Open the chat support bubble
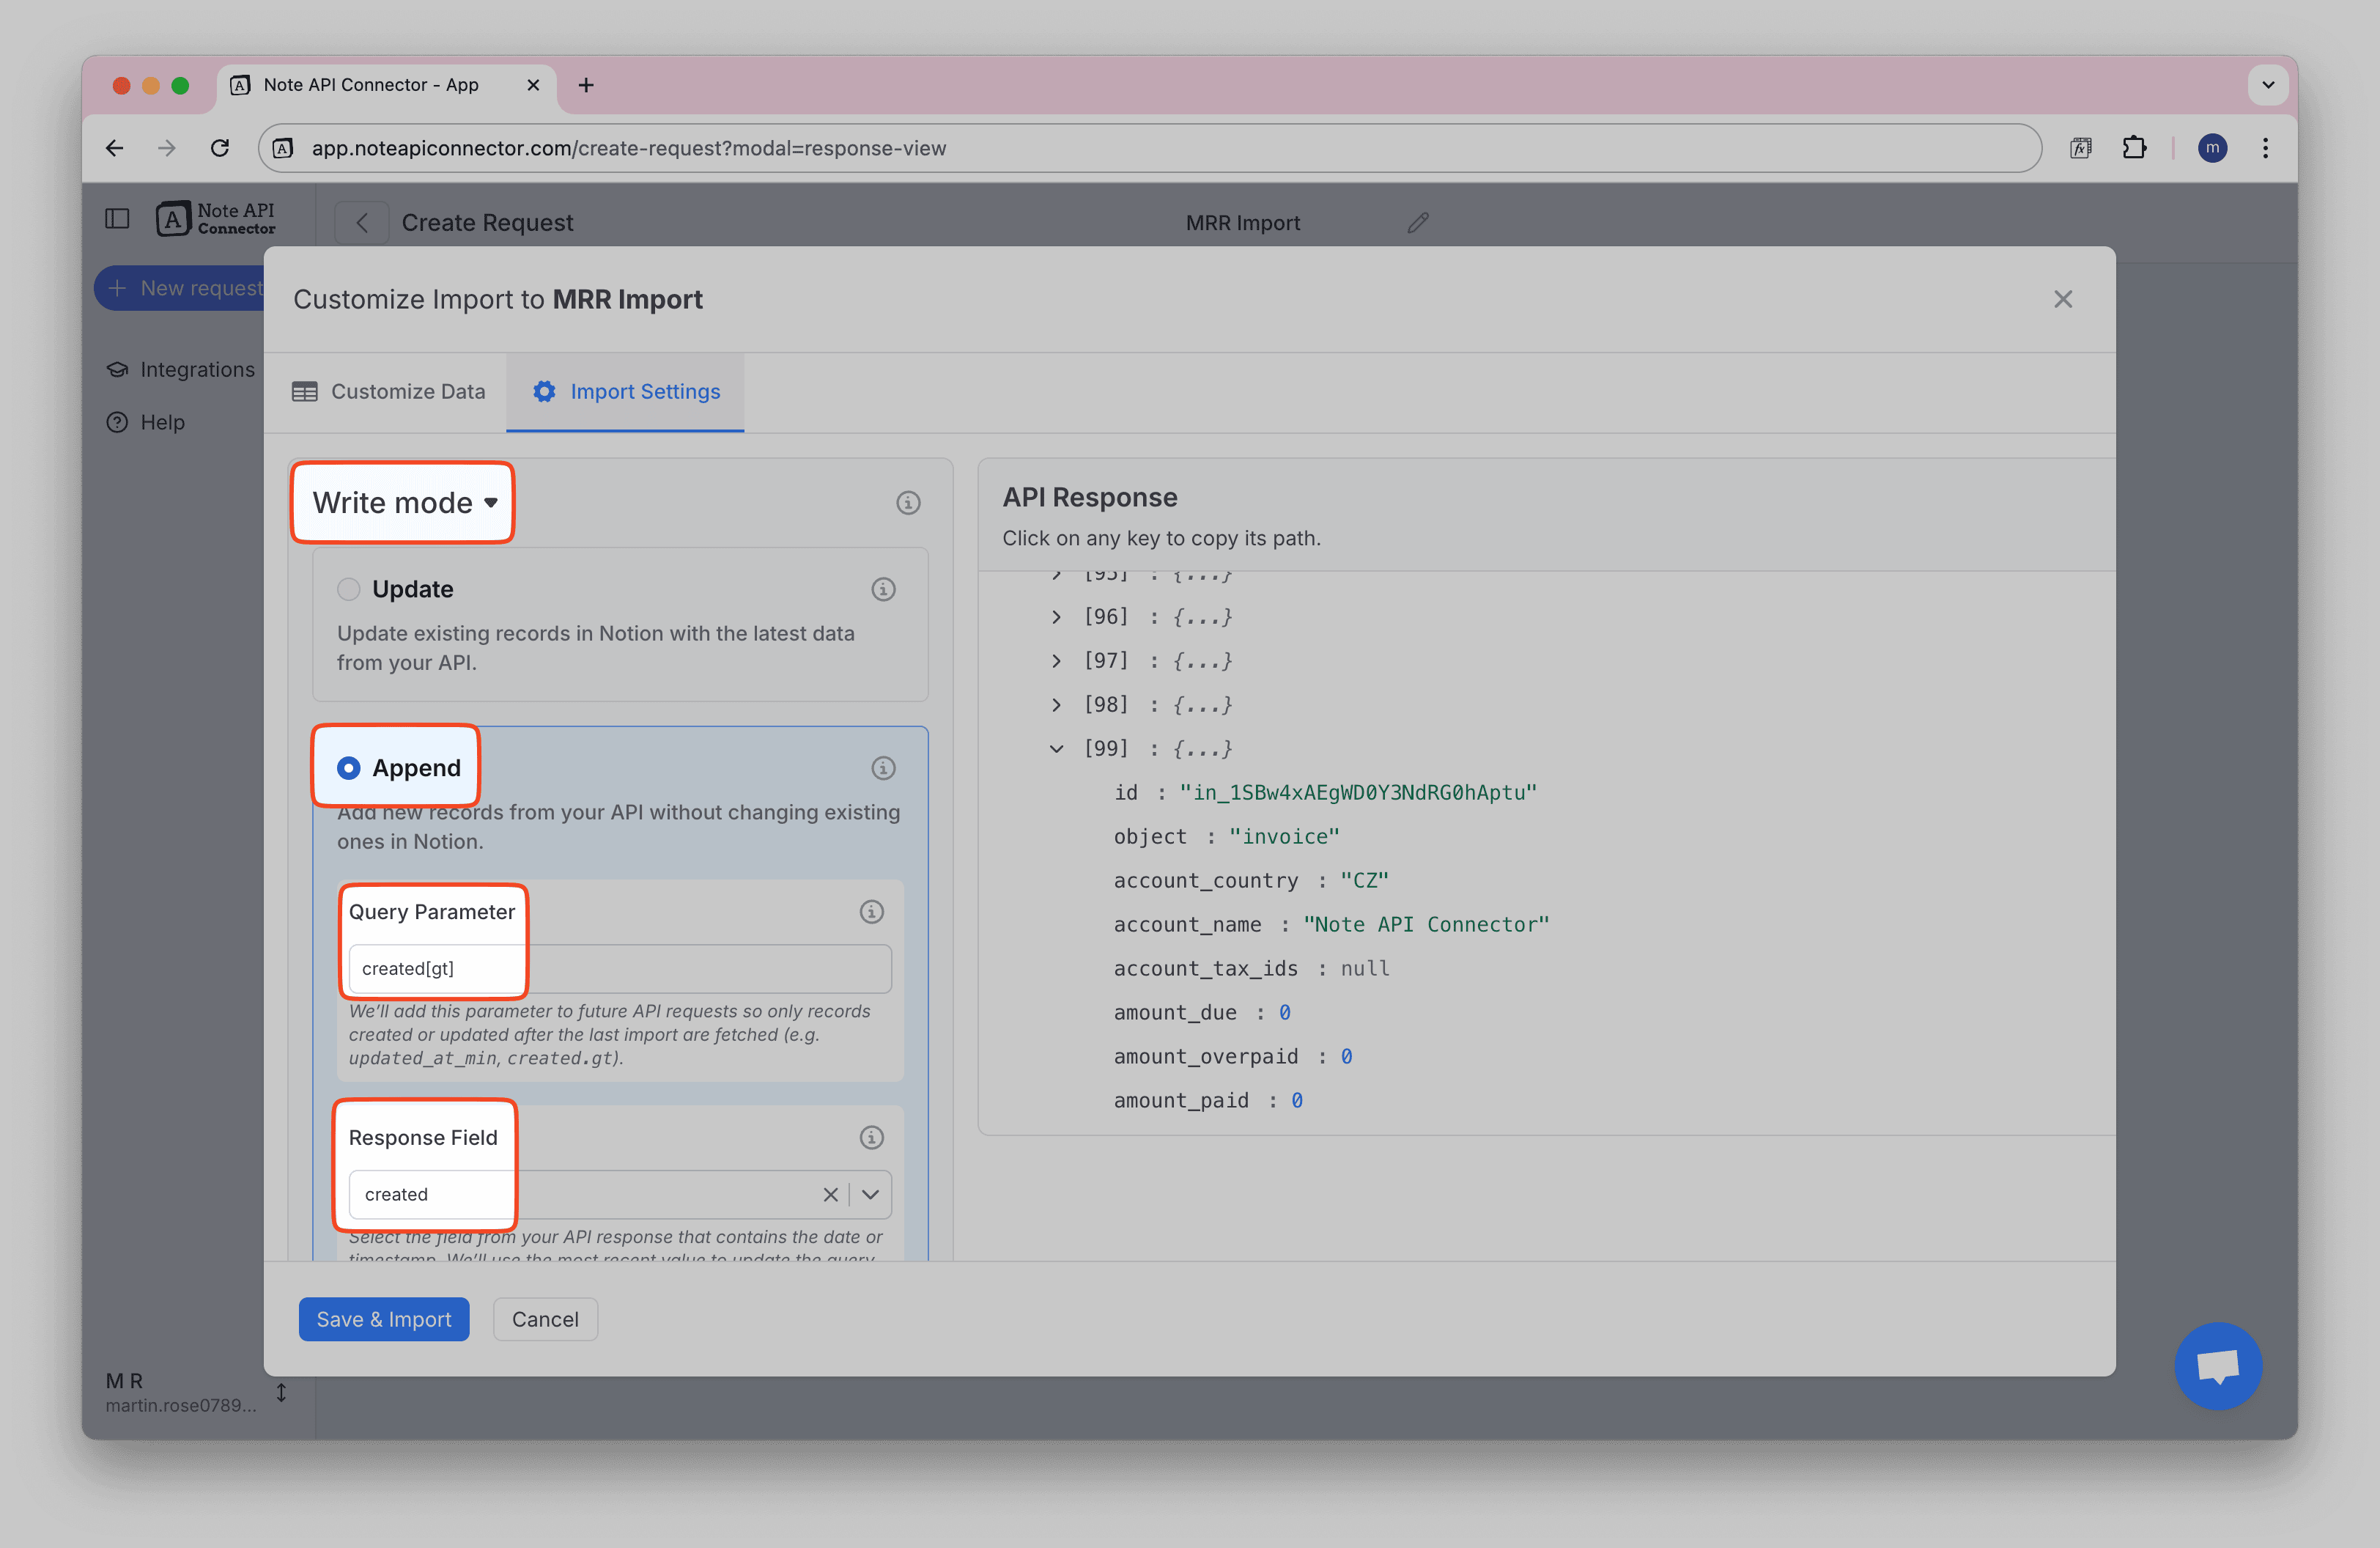Image resolution: width=2380 pixels, height=1548 pixels. [x=2217, y=1366]
